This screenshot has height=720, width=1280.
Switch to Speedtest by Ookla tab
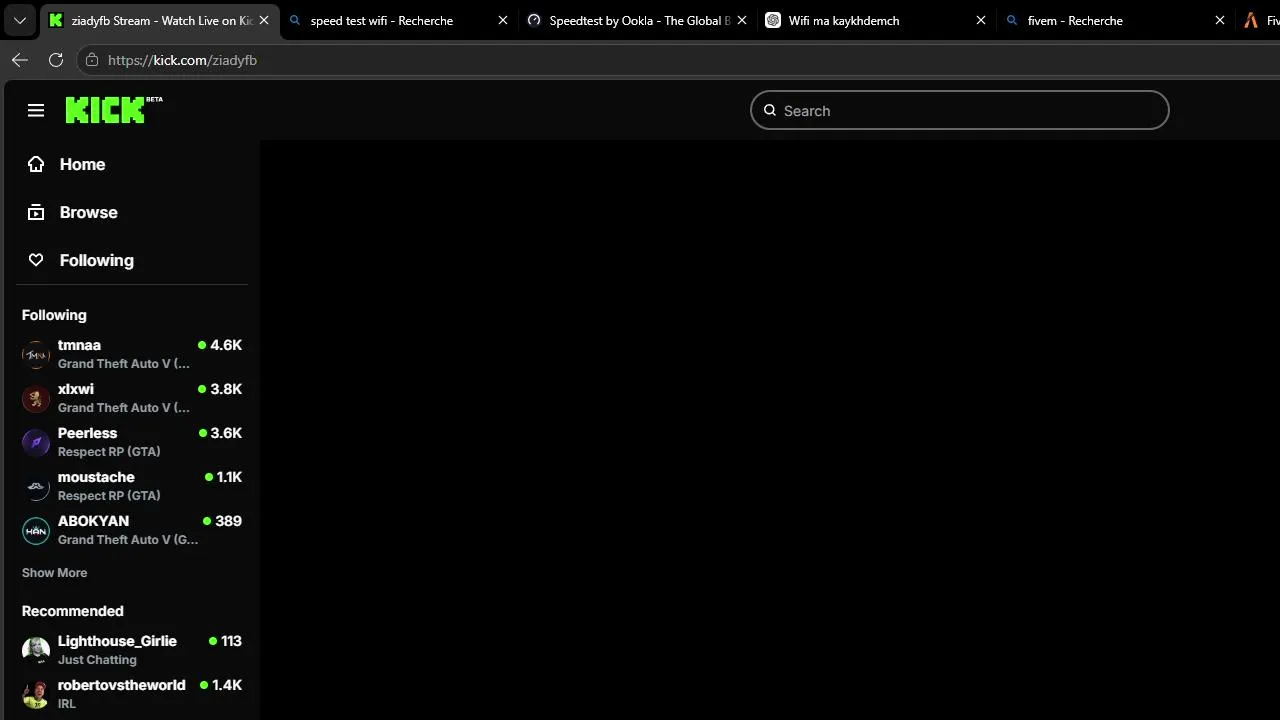639,20
